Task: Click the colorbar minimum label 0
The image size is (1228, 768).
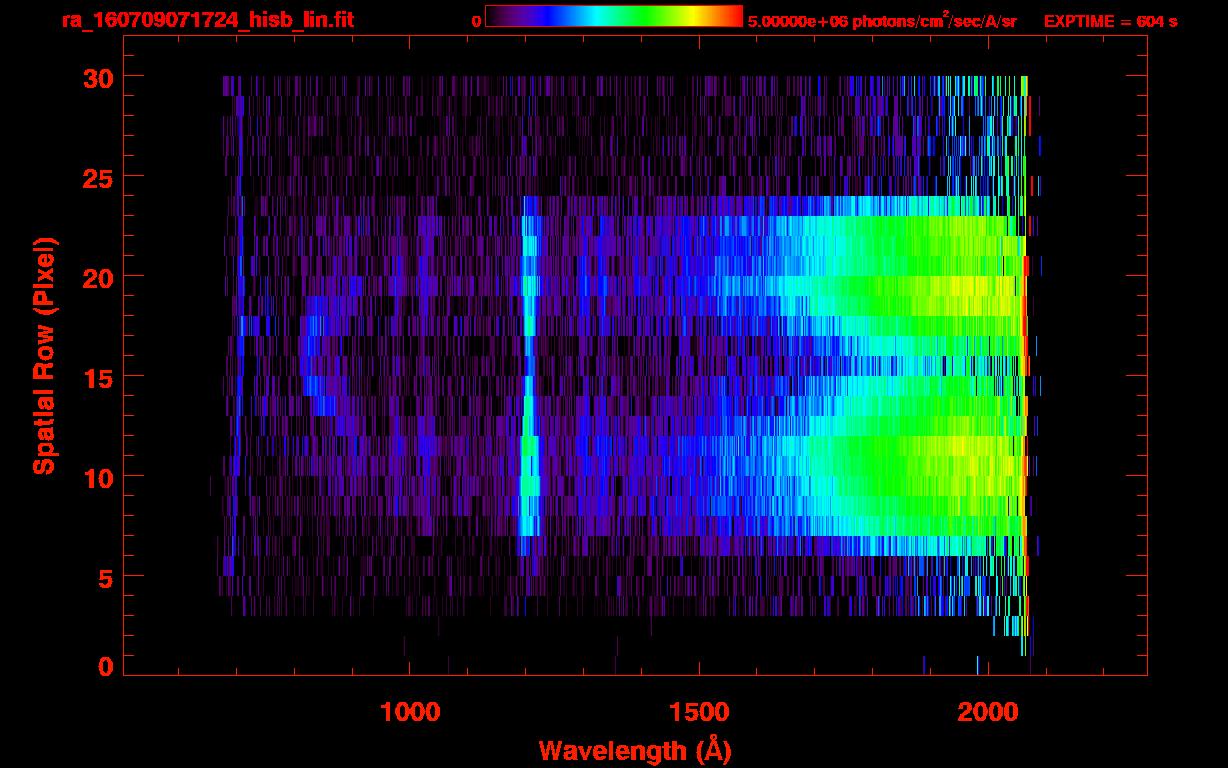Action: click(x=476, y=21)
